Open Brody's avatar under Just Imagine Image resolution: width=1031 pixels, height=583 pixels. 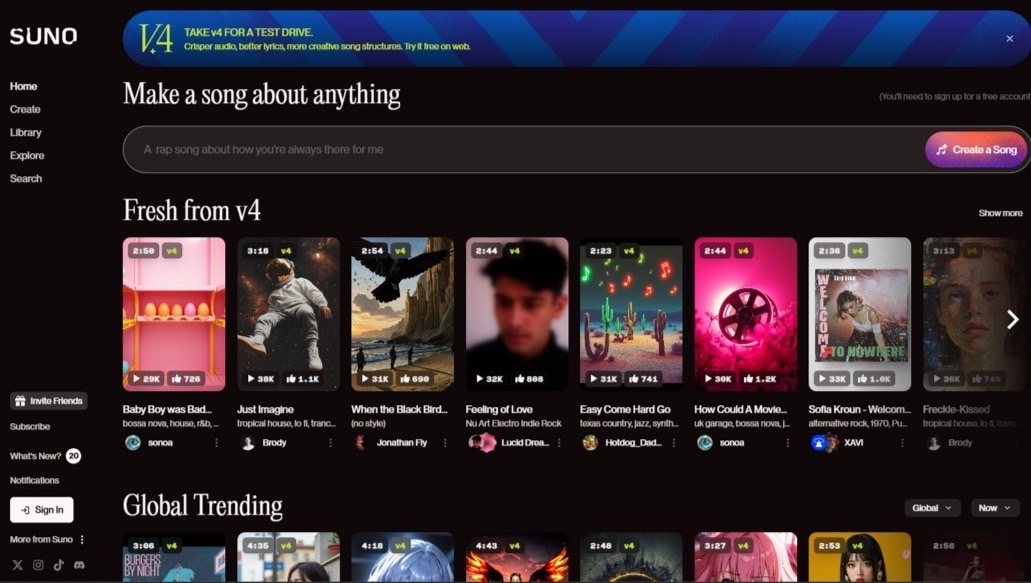tap(247, 443)
